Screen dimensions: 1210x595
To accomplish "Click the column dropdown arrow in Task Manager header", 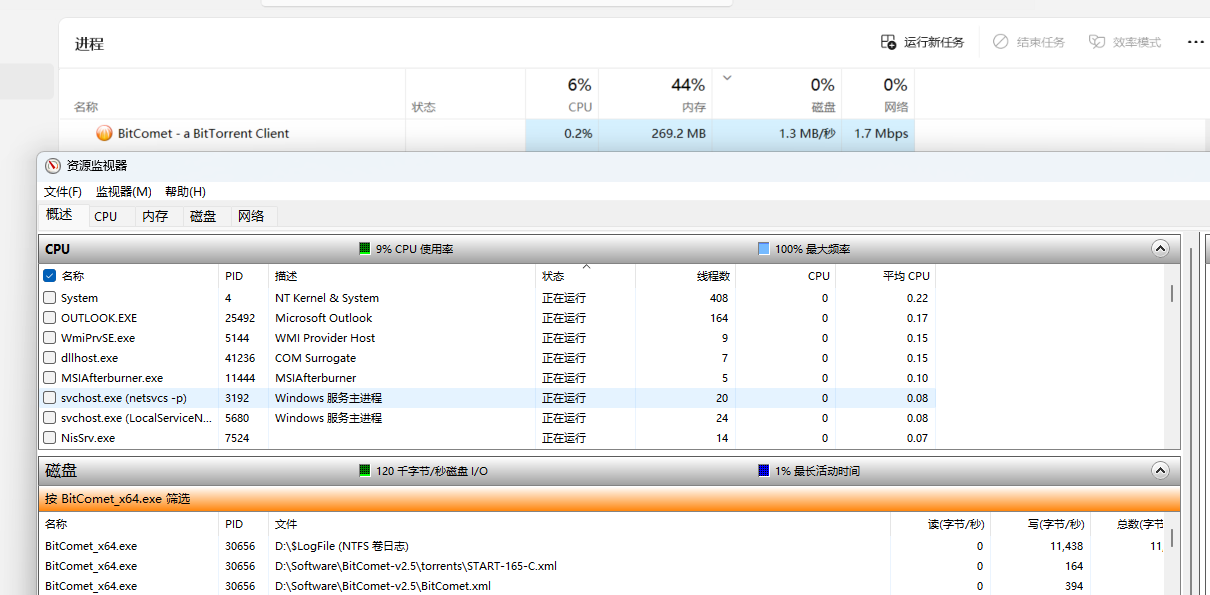I will (x=727, y=78).
